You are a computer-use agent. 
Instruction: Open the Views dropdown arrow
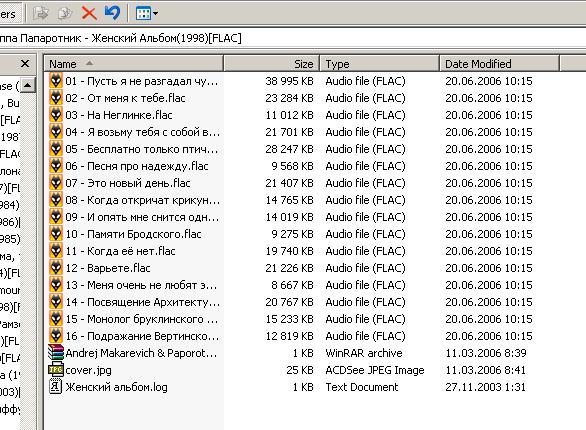click(155, 14)
